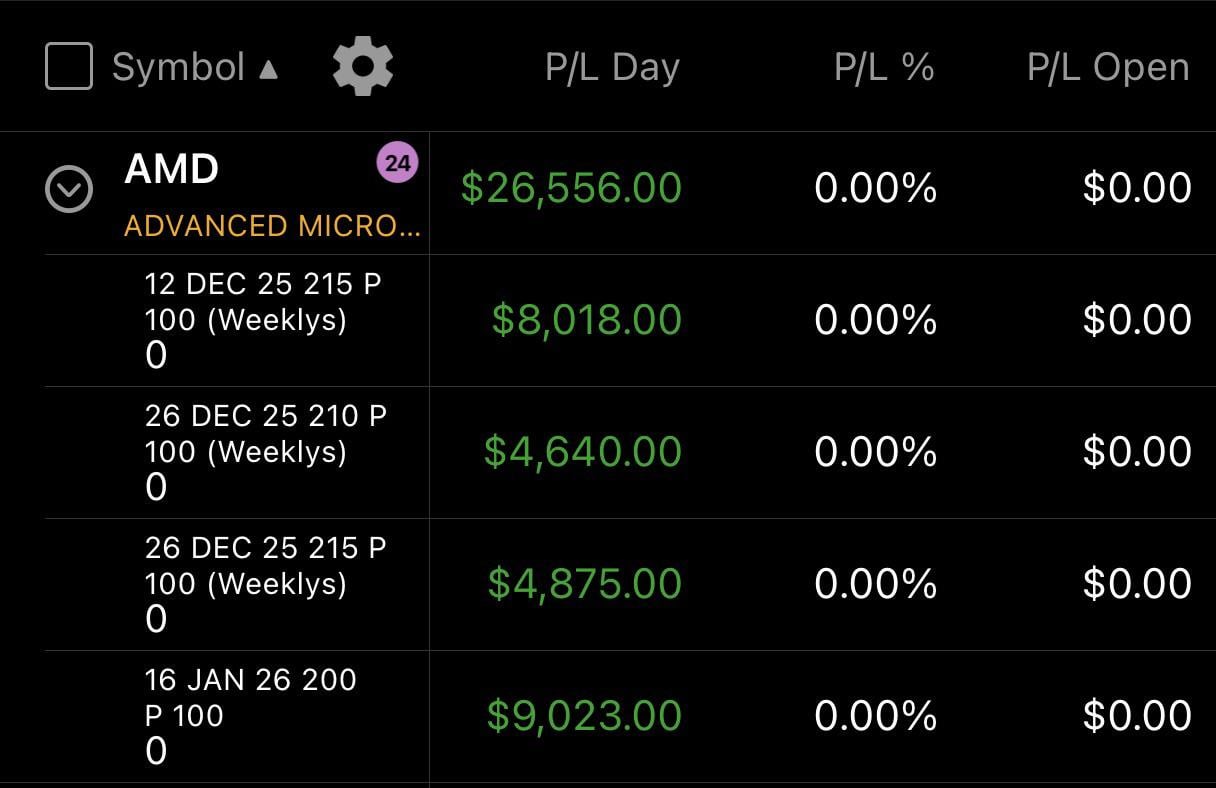This screenshot has width=1216, height=788.
Task: Click the Symbol sort arrow triangle
Action: tap(268, 69)
